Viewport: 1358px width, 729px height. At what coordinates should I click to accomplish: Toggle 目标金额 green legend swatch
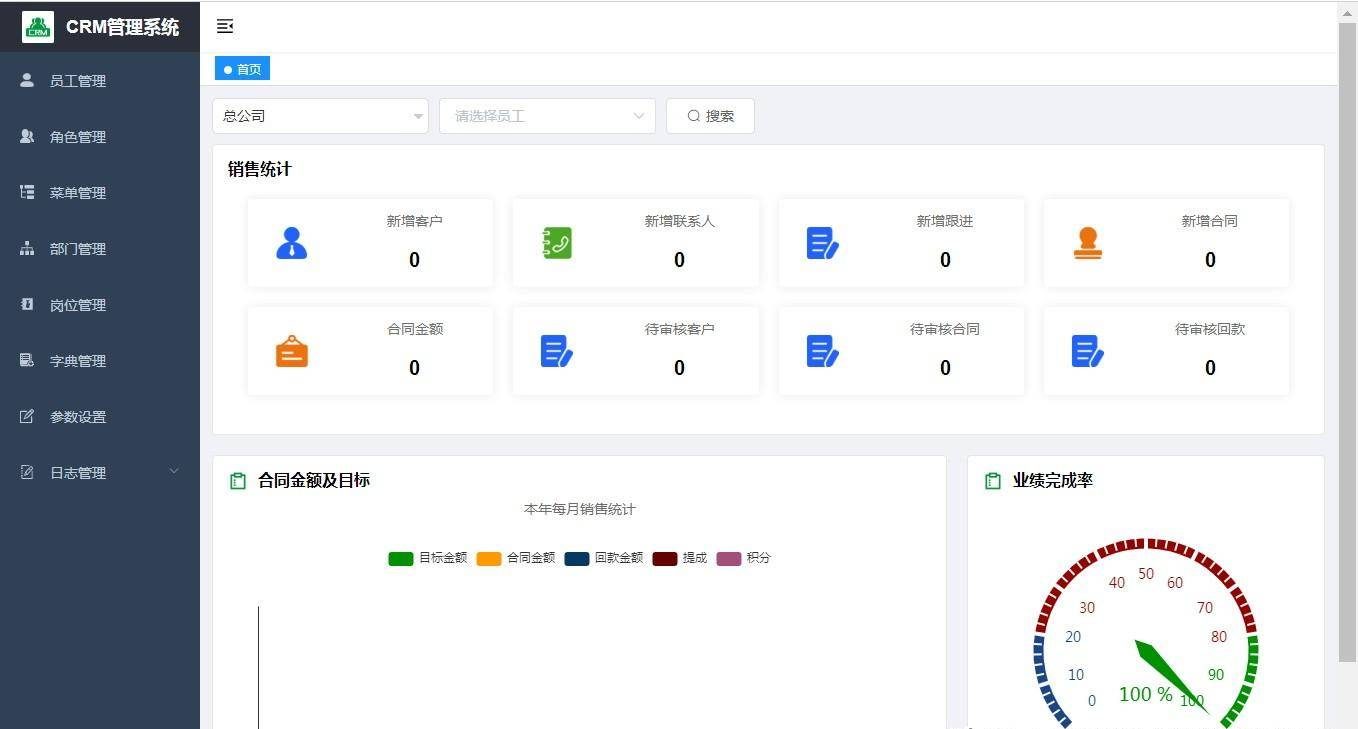pos(400,558)
